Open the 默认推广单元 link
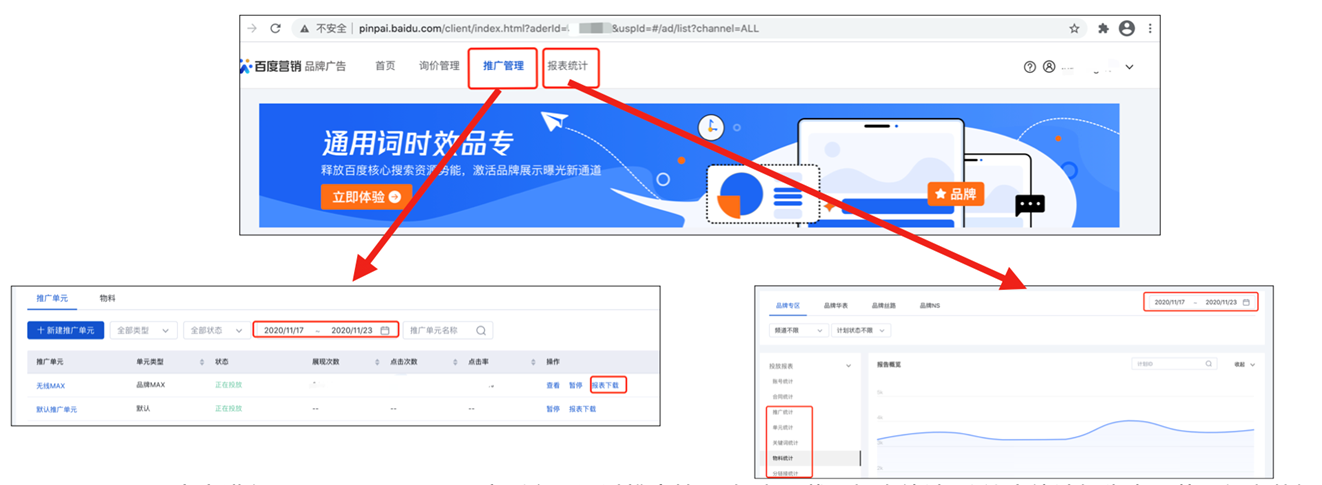 point(56,409)
